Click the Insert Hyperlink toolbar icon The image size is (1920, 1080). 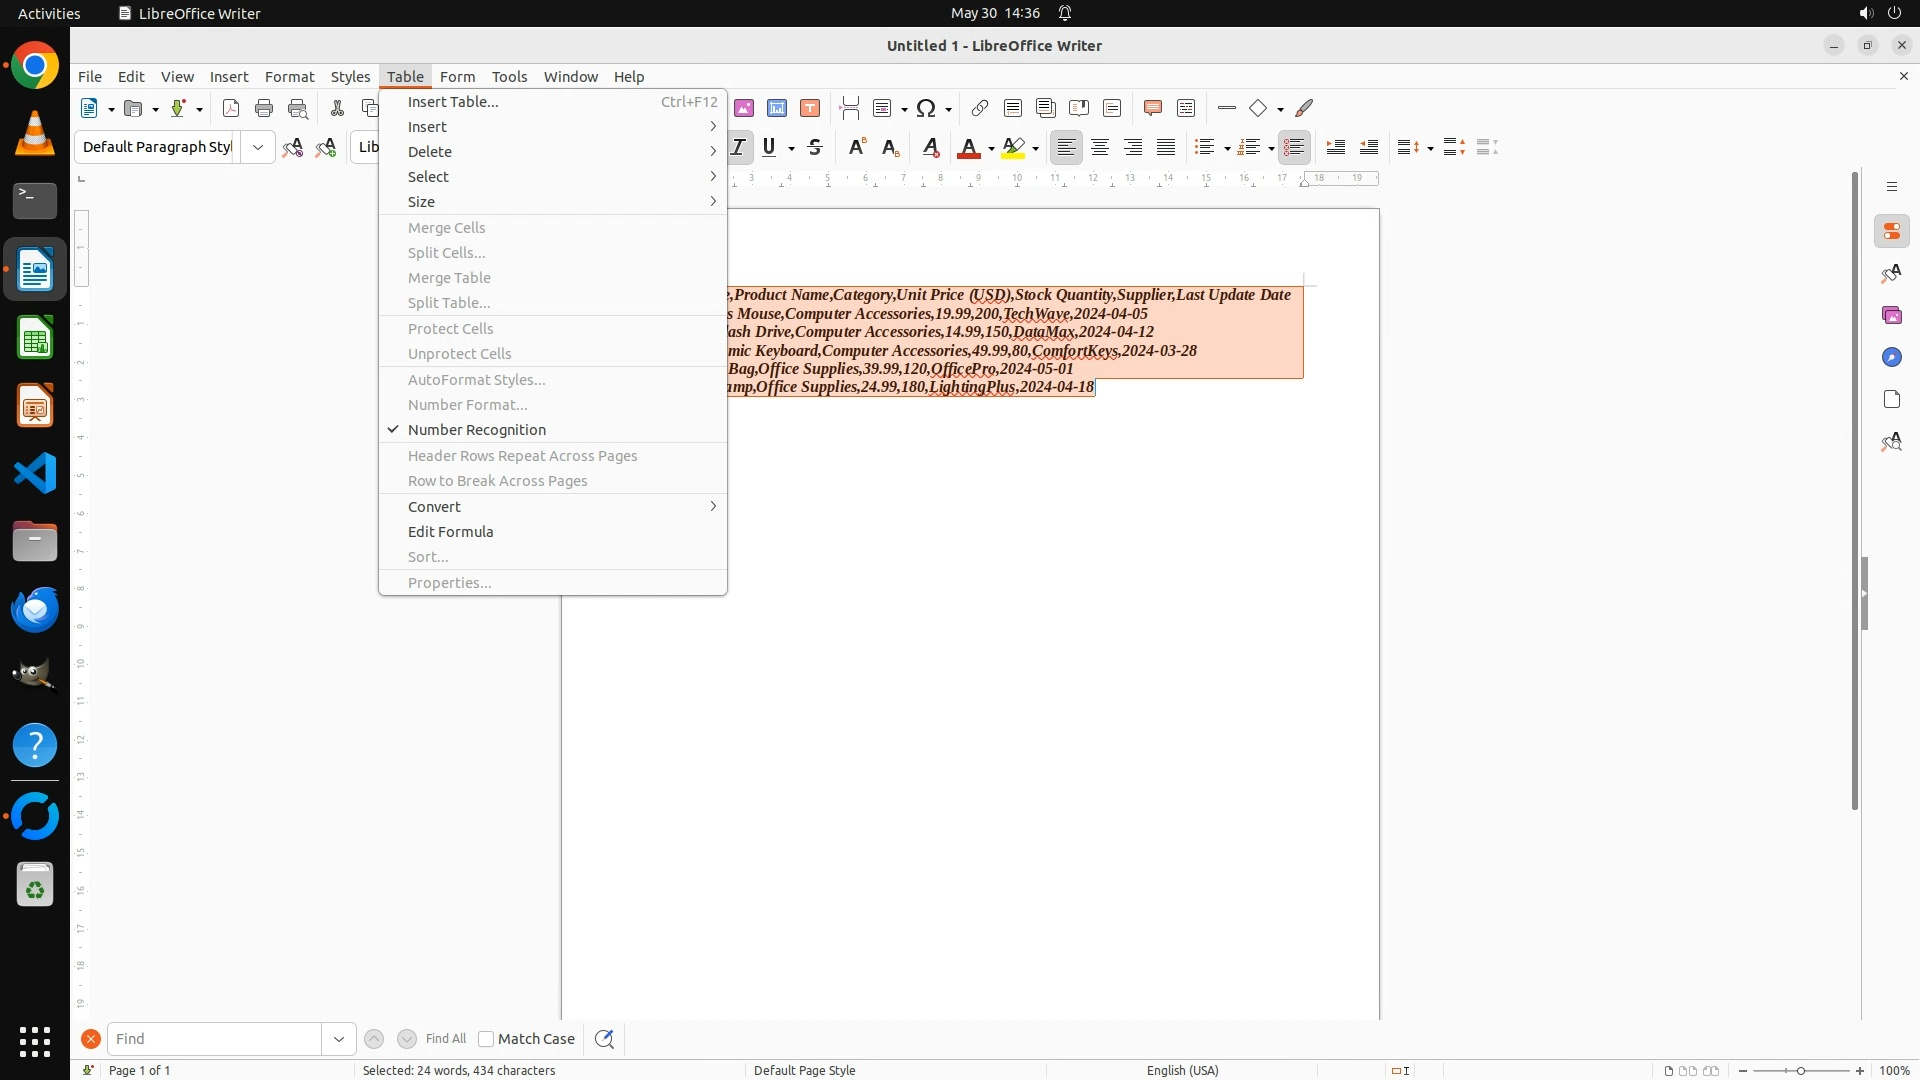[x=980, y=109]
